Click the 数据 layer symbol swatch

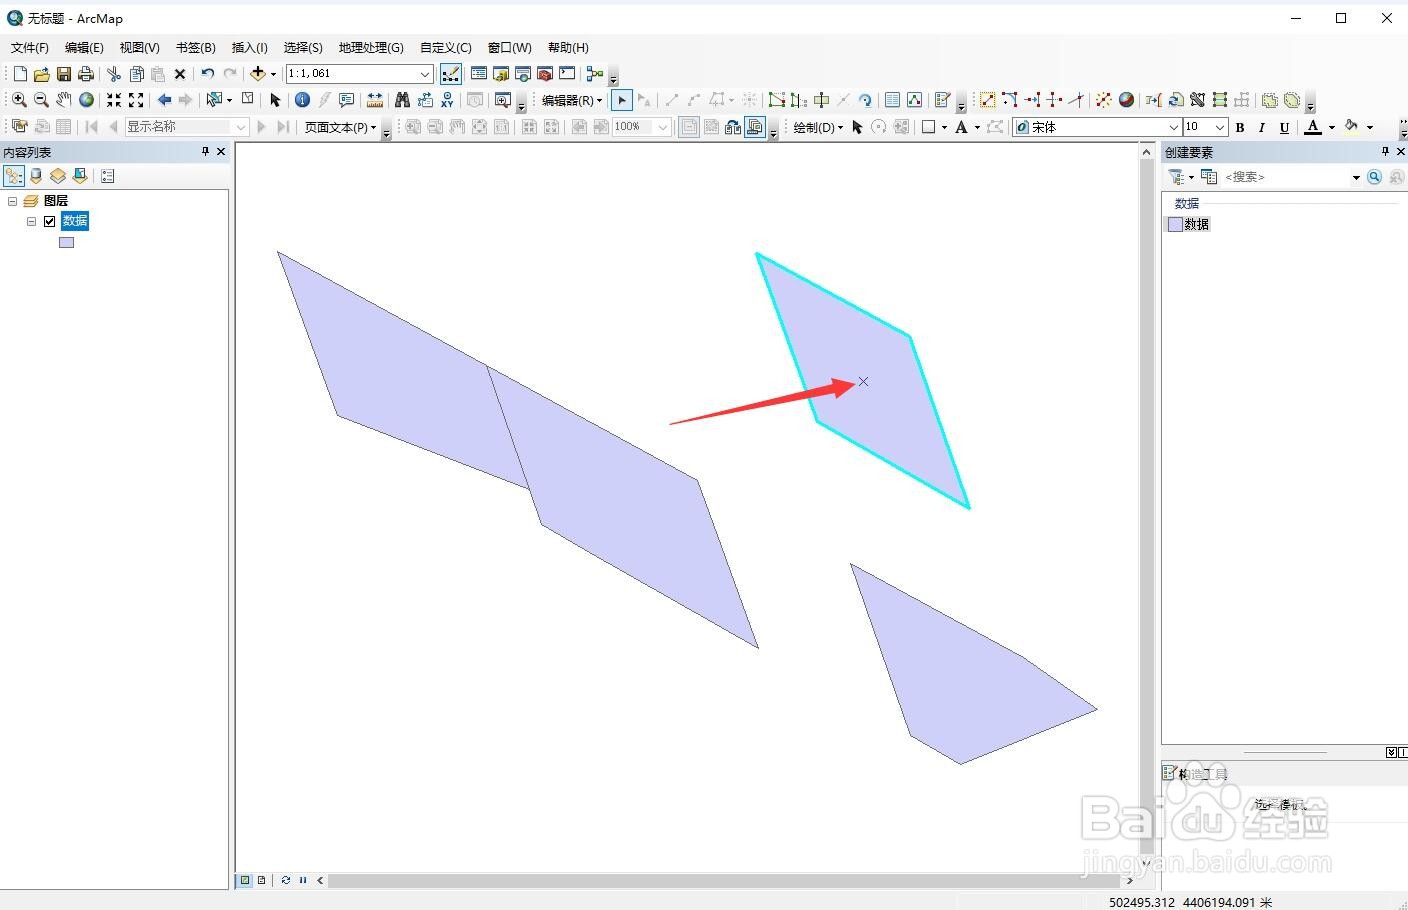click(x=66, y=242)
